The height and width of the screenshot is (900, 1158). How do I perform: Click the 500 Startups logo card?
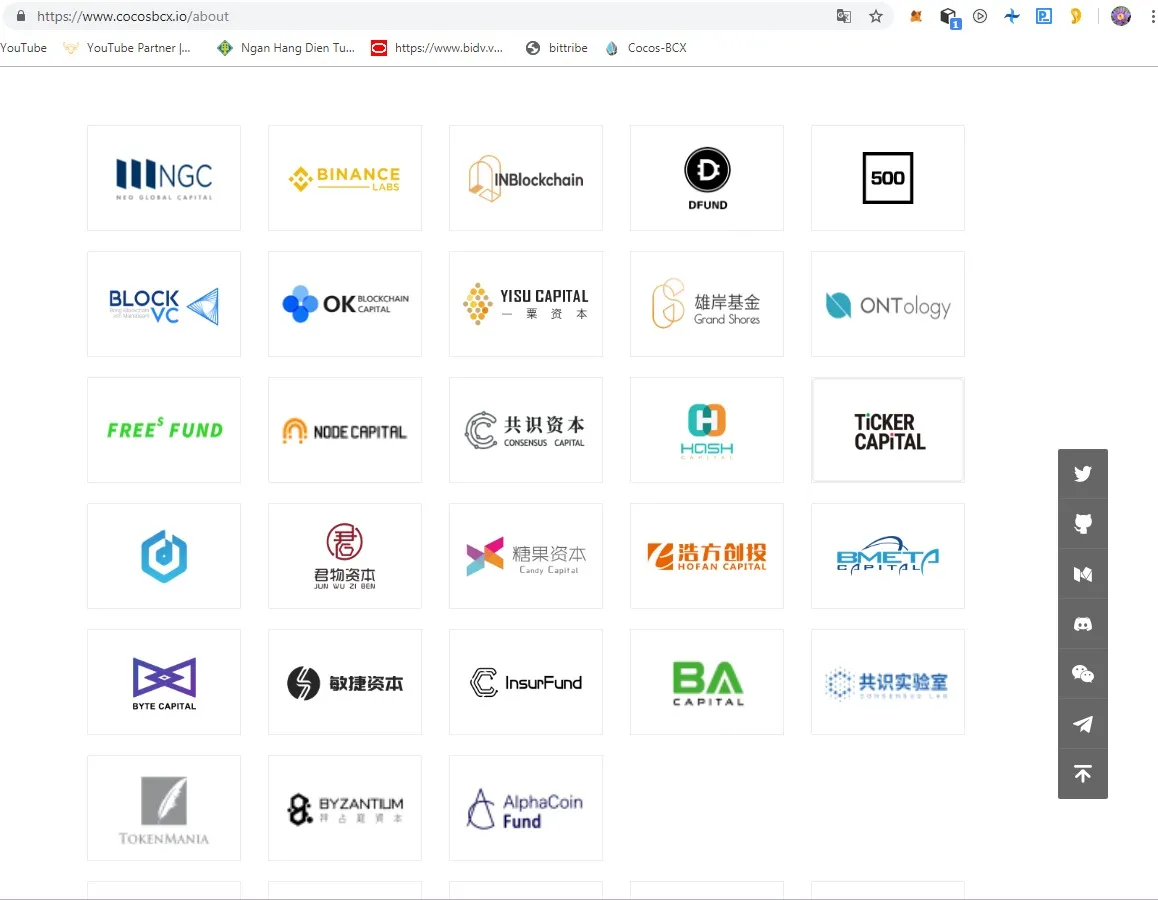pos(888,178)
